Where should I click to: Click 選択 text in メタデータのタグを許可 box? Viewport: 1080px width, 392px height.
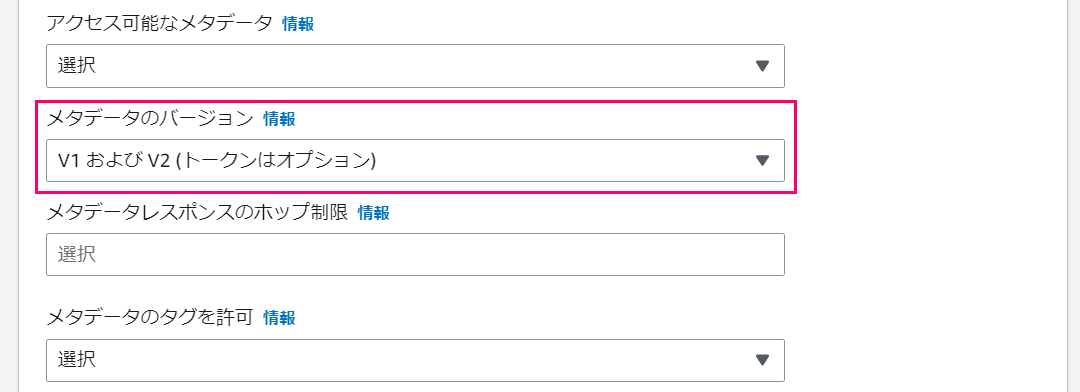[76, 360]
